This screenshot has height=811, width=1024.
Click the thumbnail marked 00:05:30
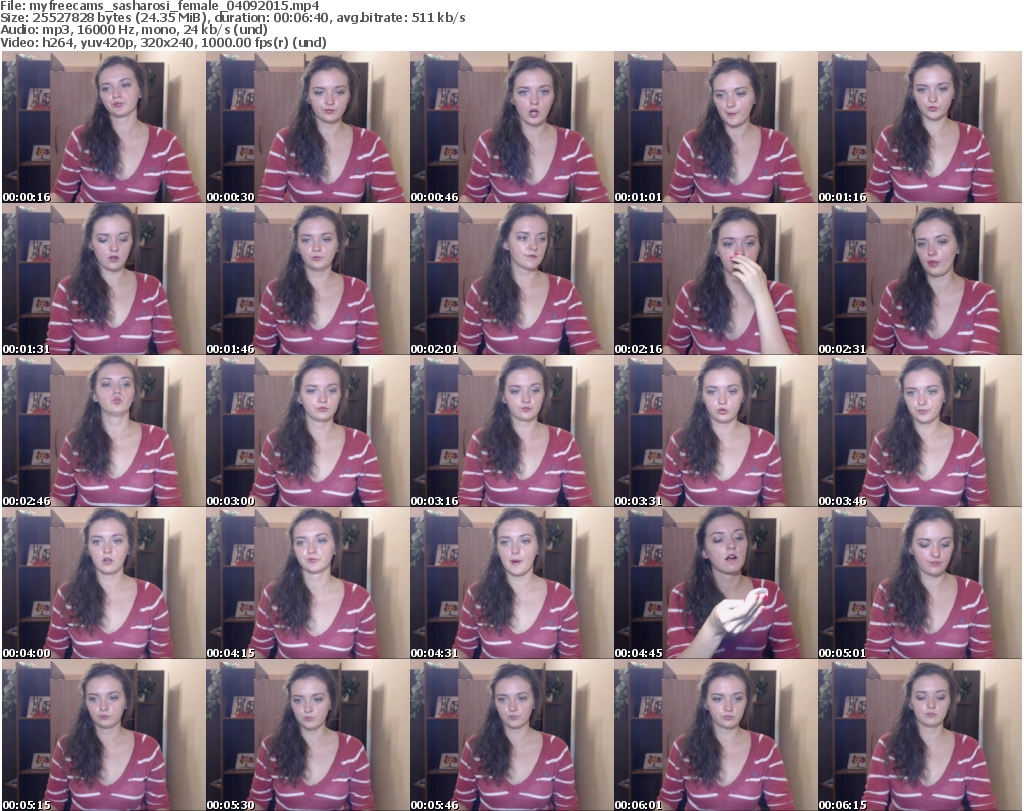(x=307, y=736)
